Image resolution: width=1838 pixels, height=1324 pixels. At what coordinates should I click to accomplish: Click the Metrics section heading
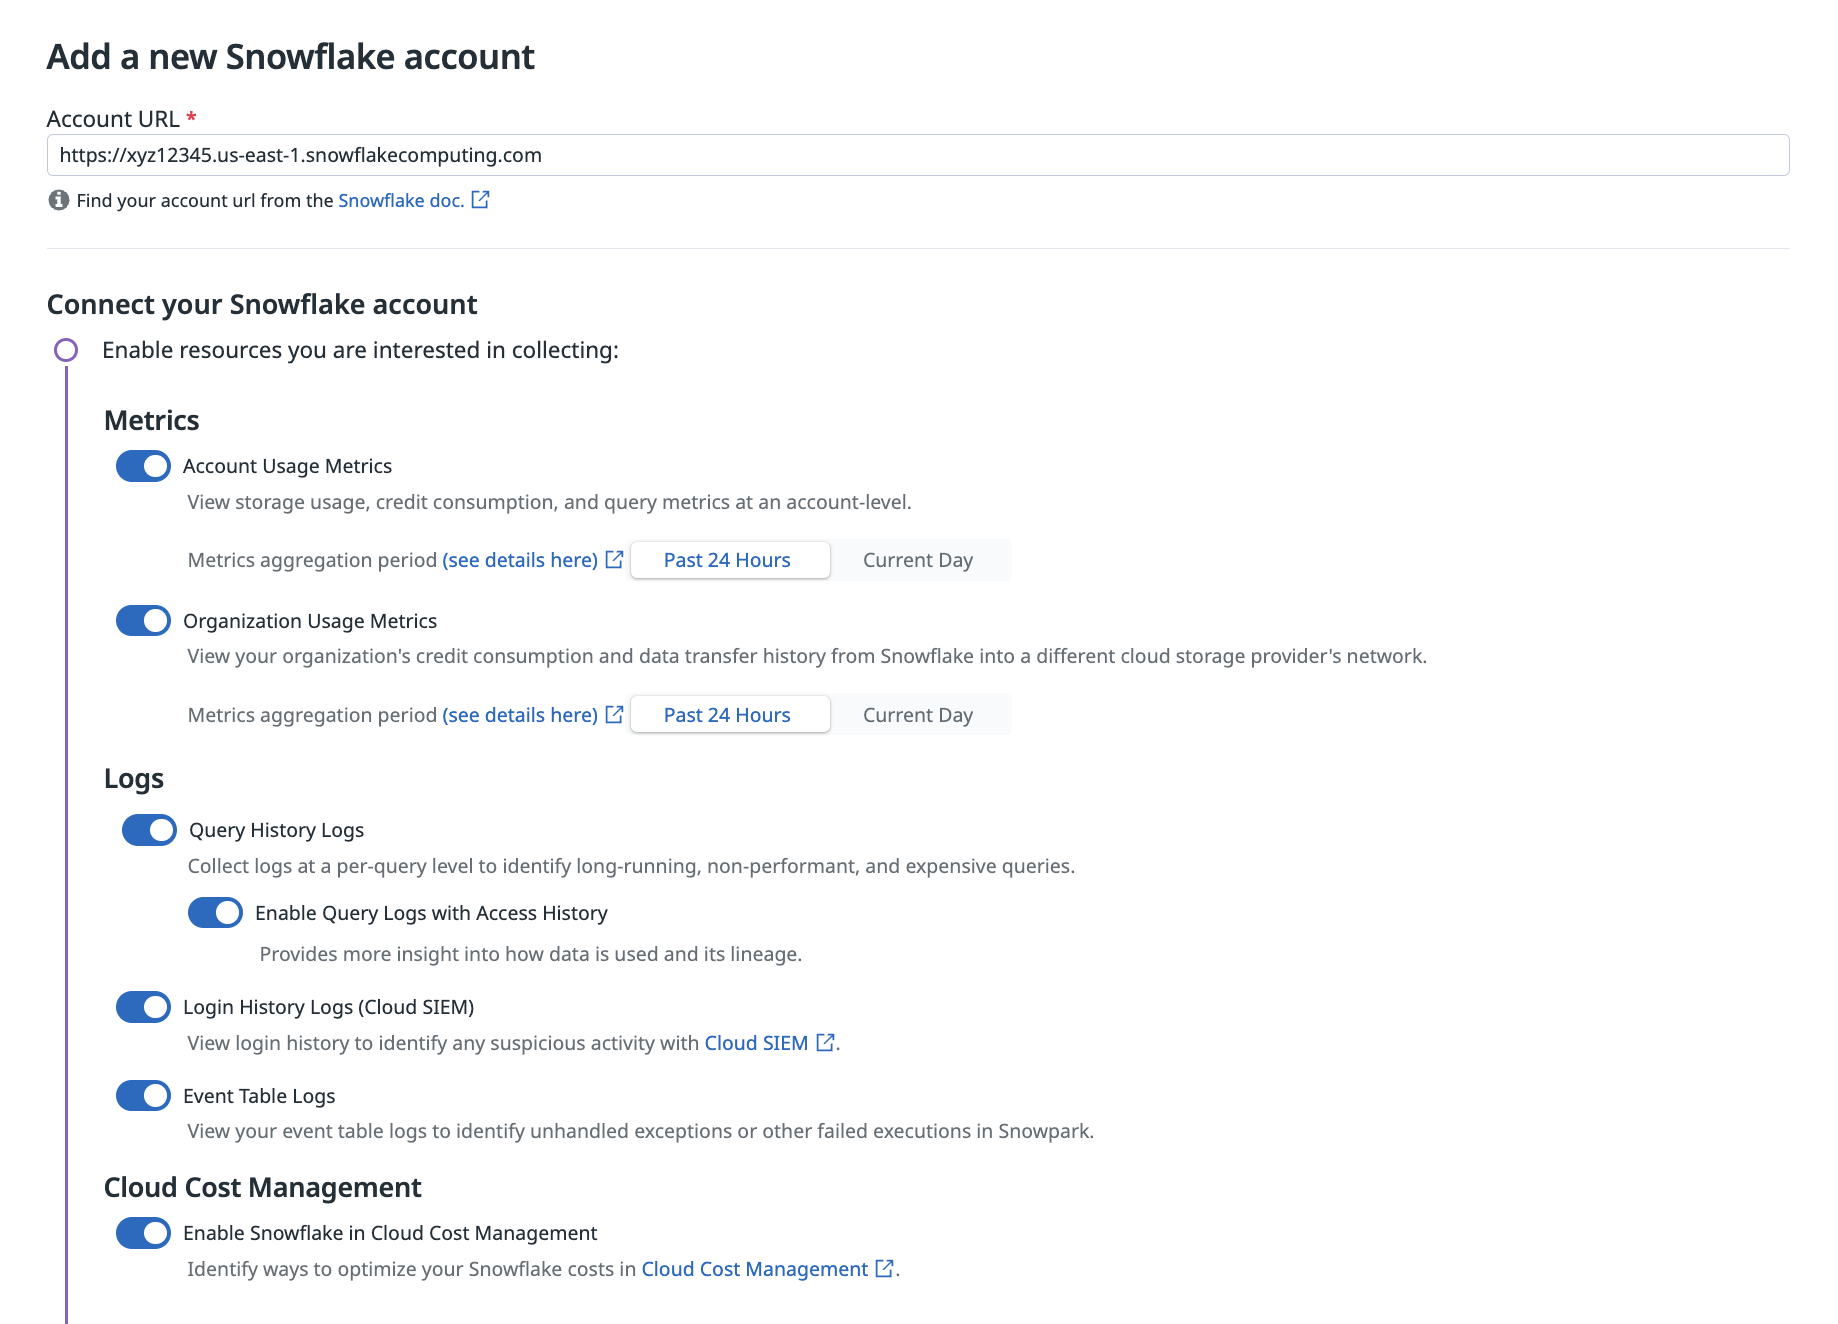point(152,420)
